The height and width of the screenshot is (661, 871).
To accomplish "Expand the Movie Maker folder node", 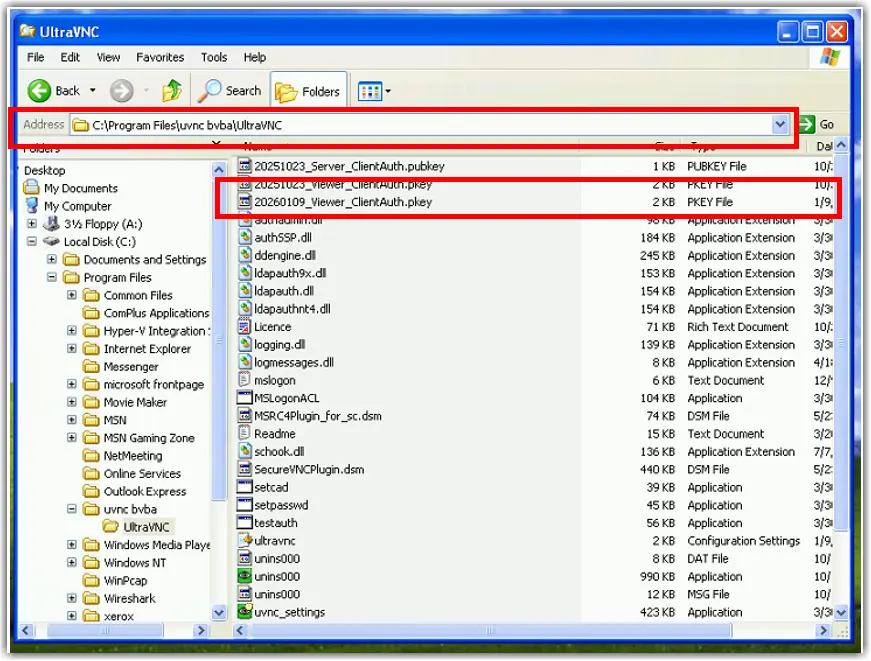I will point(72,402).
